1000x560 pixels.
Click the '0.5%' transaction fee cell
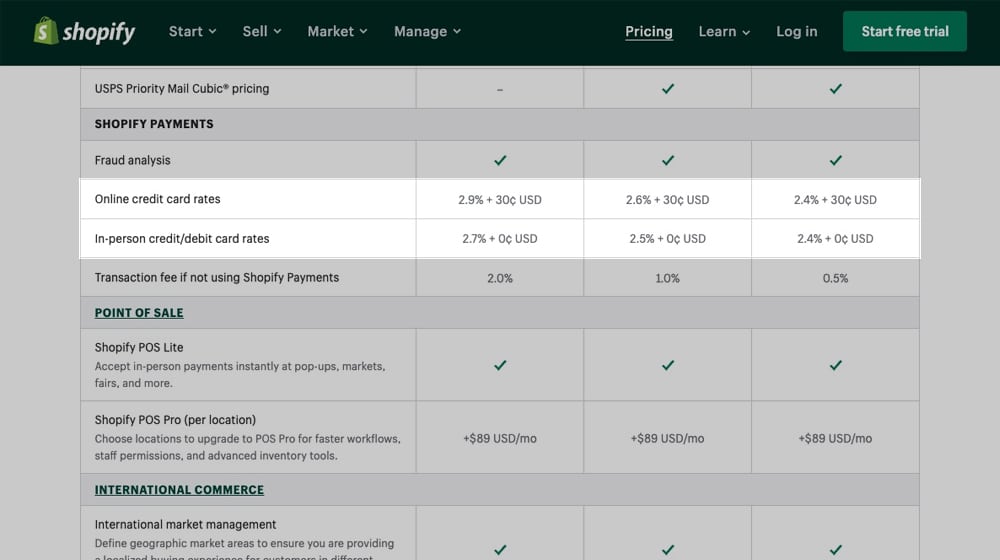coord(835,278)
